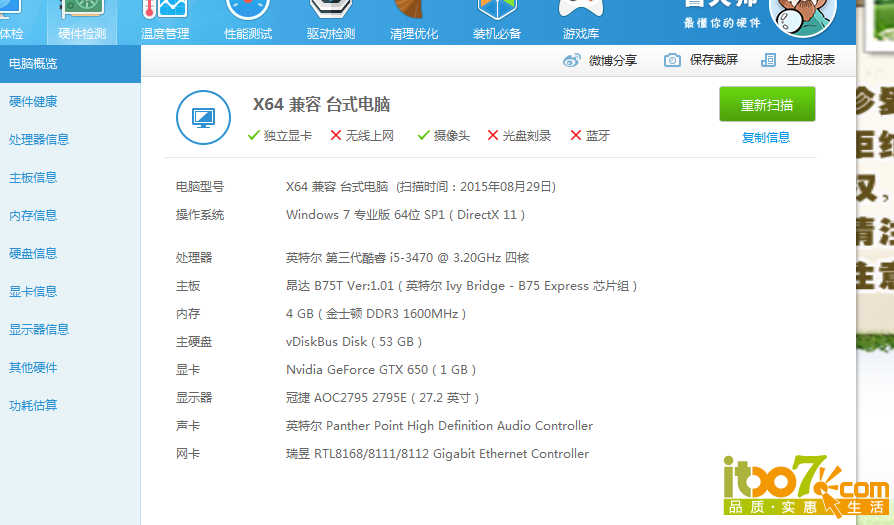The width and height of the screenshot is (894, 525).
Task: Click the 显示器 row label
Action: 194,397
